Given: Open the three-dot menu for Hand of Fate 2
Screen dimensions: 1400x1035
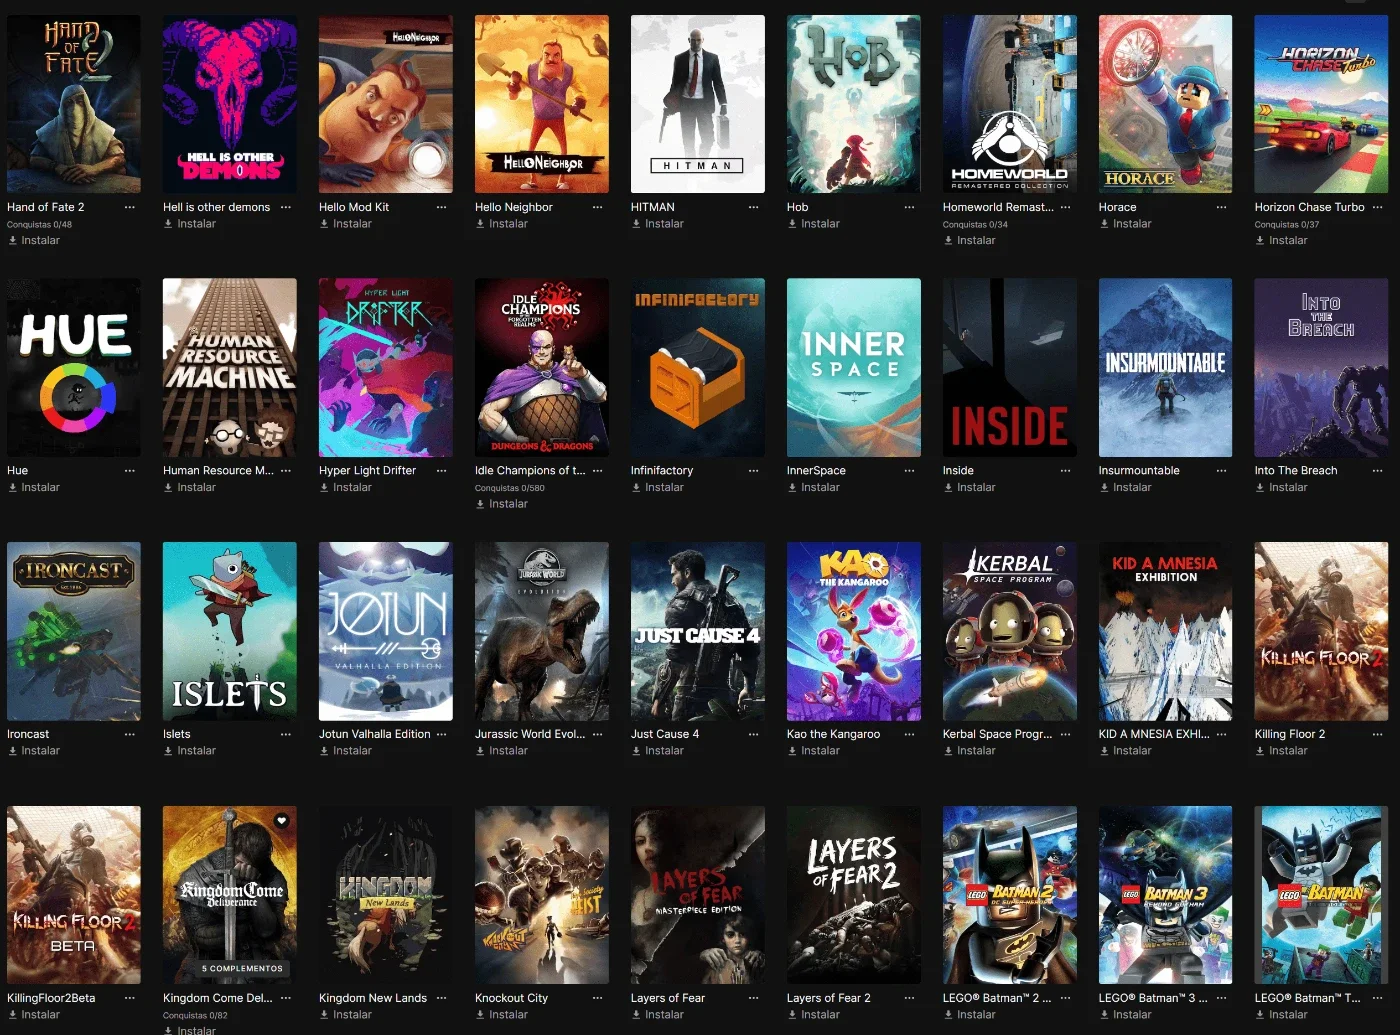Looking at the screenshot, I should click(x=130, y=207).
